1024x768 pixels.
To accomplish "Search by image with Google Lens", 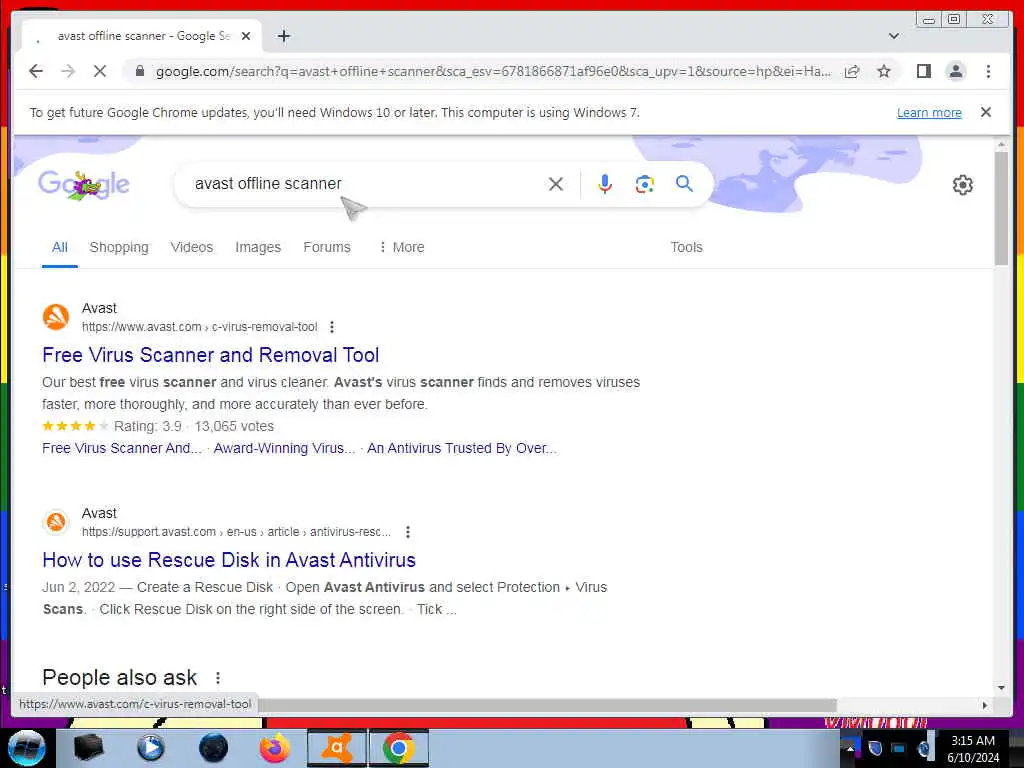I will (x=645, y=184).
